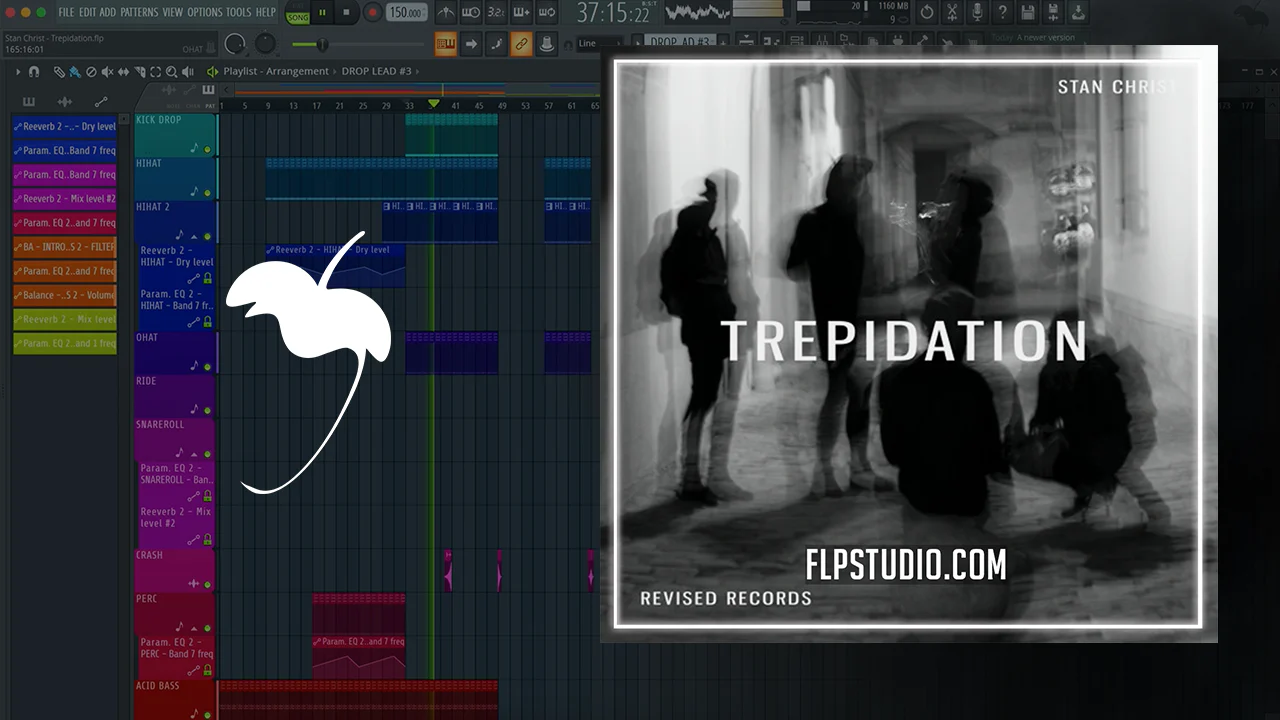Select the Balance Volume clip in picker

[65, 295]
